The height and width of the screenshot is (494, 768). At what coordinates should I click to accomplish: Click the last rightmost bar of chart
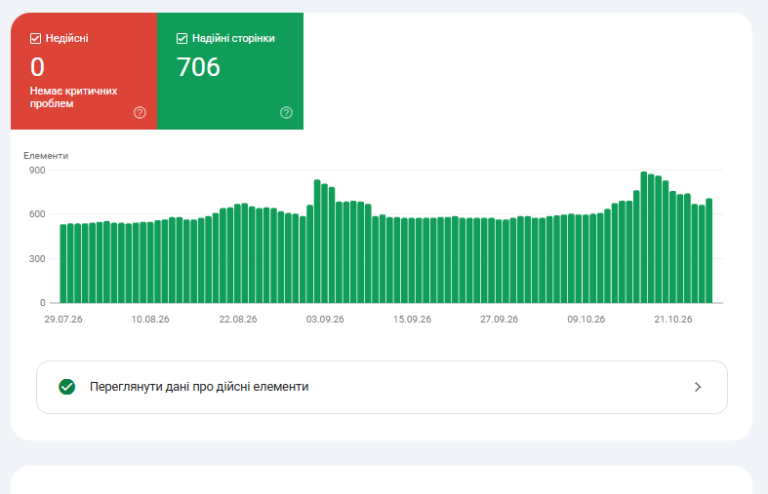pos(709,251)
